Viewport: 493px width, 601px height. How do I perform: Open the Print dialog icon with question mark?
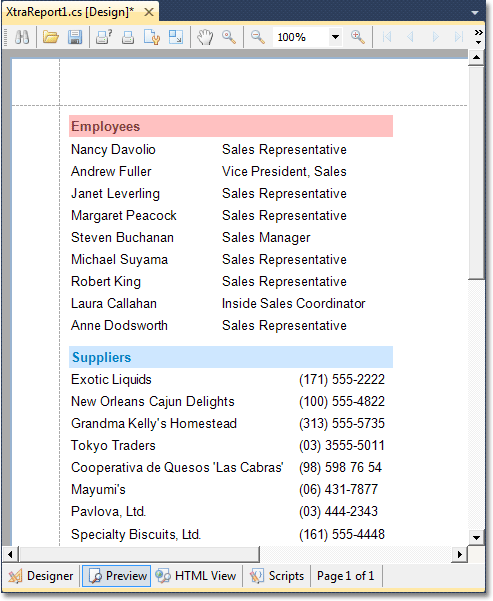tap(104, 37)
